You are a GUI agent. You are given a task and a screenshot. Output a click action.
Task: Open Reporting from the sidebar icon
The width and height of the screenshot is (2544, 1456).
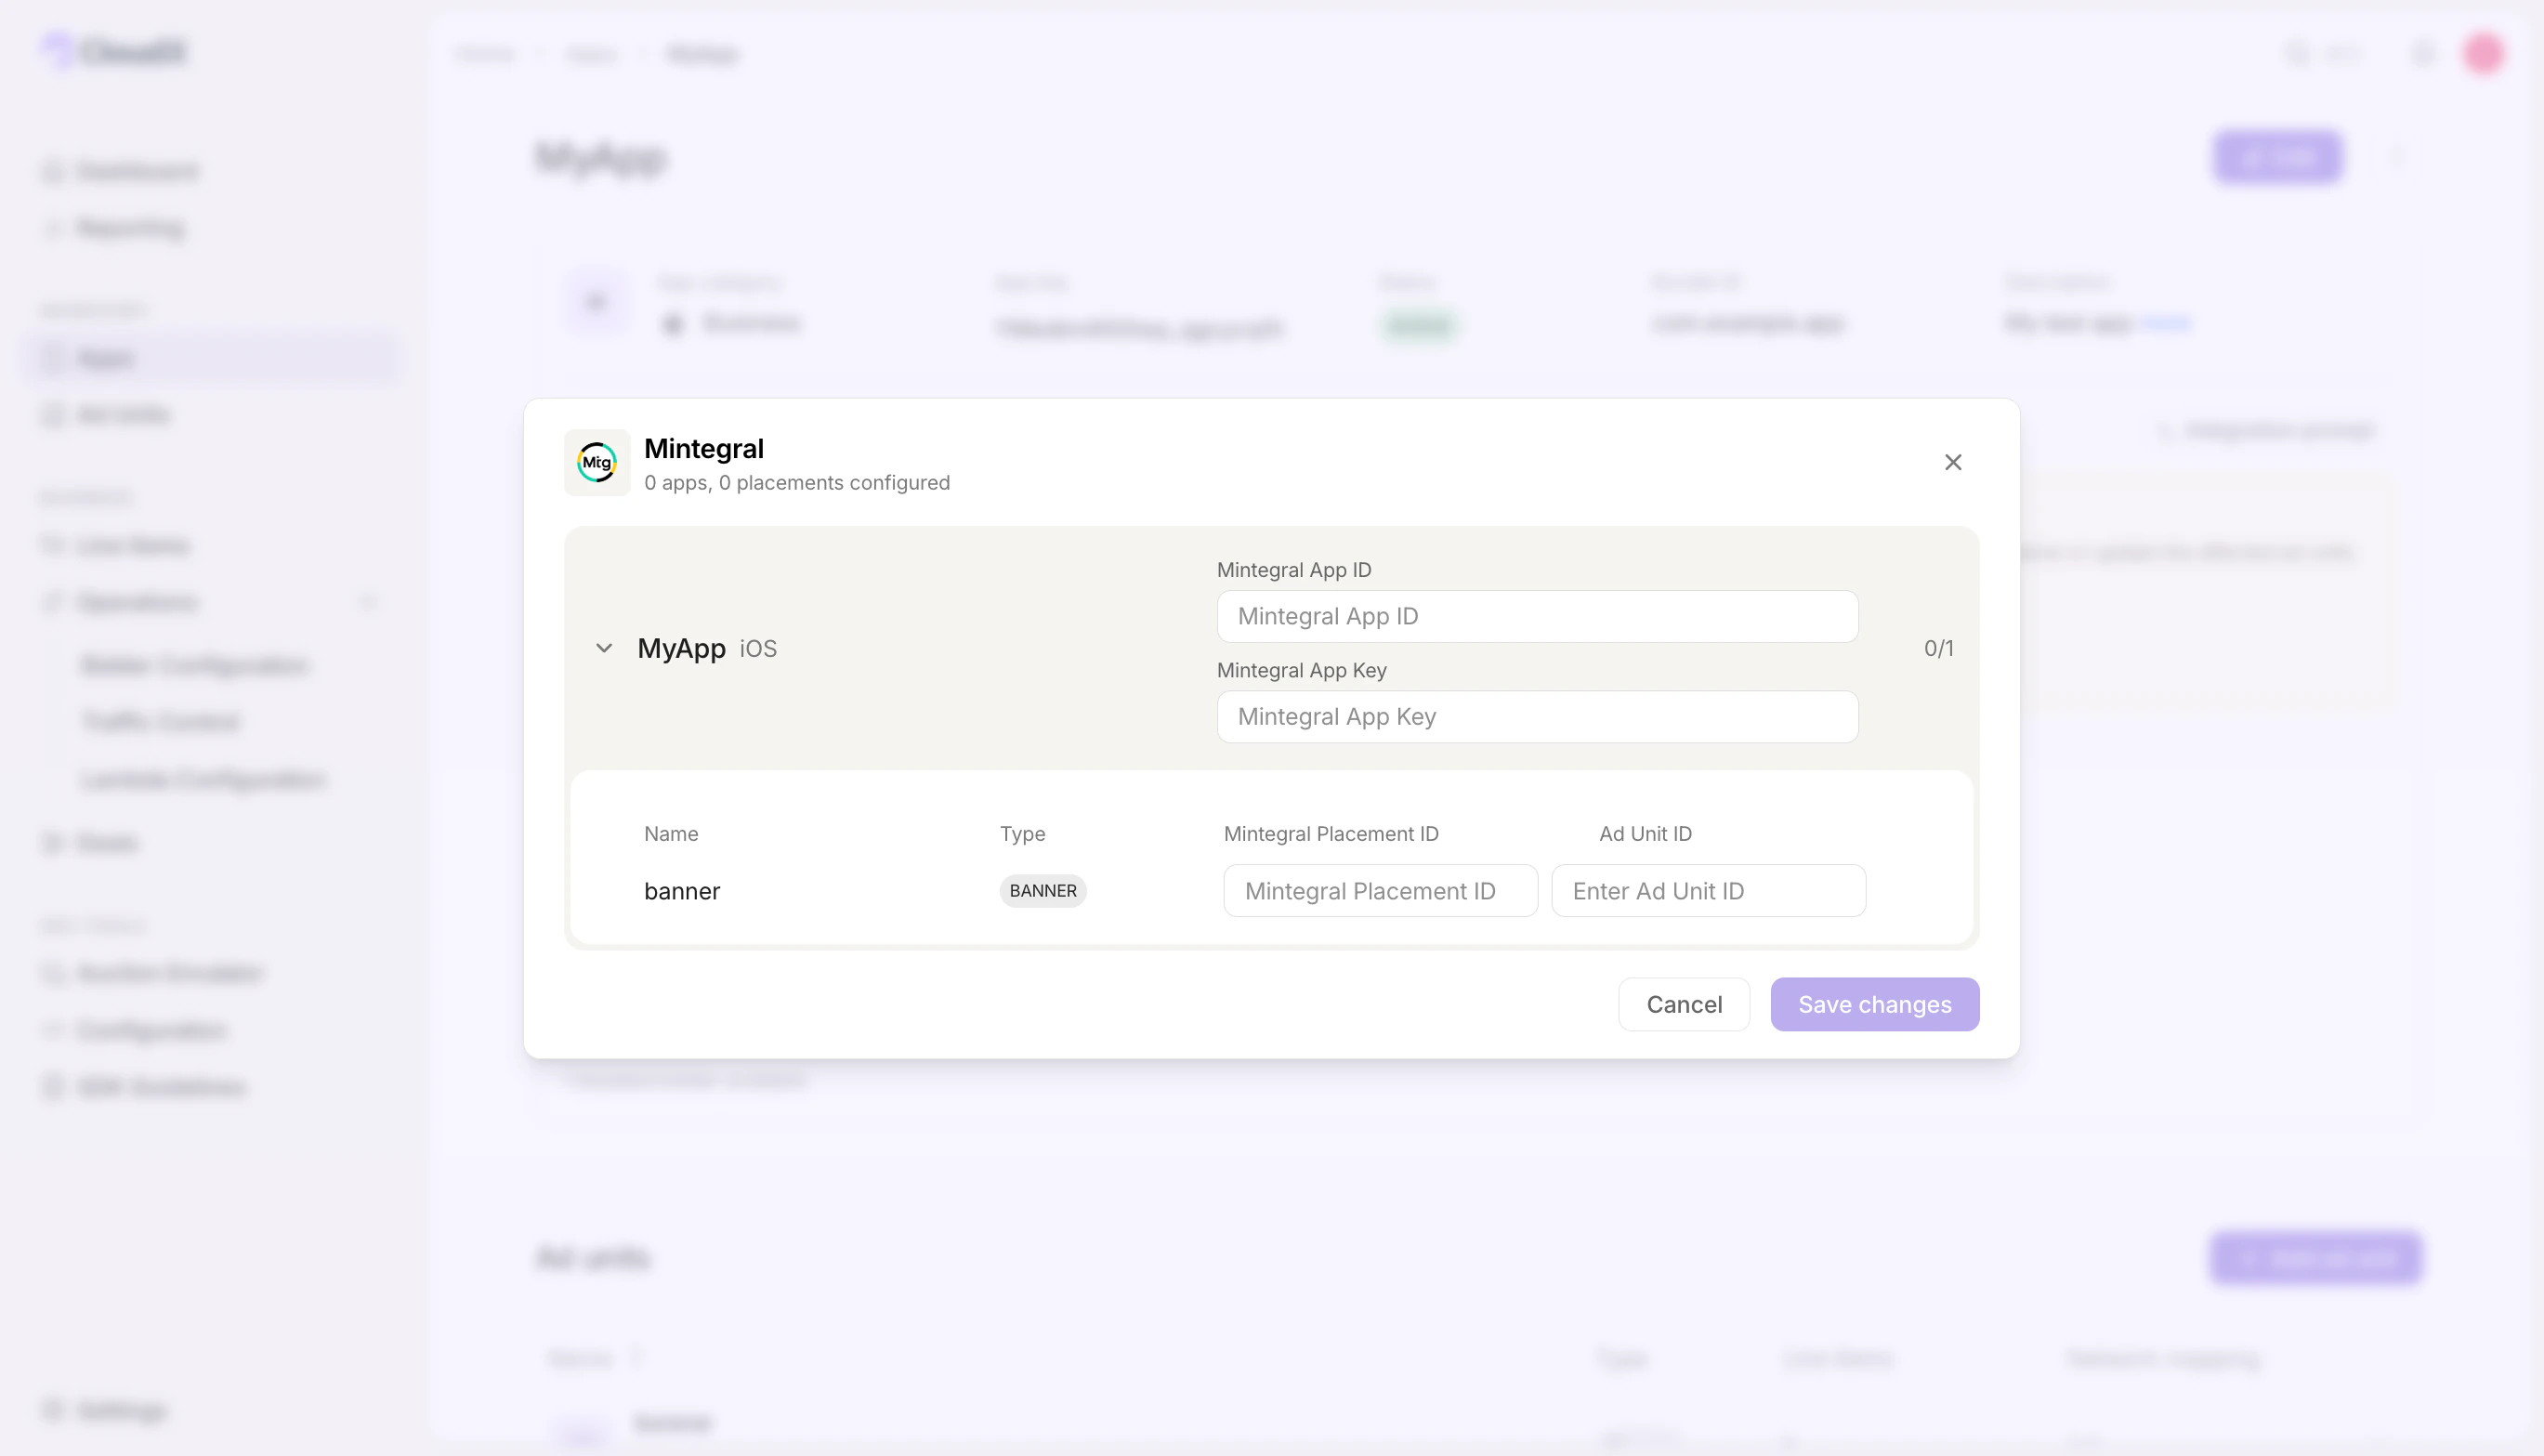pyautogui.click(x=54, y=227)
